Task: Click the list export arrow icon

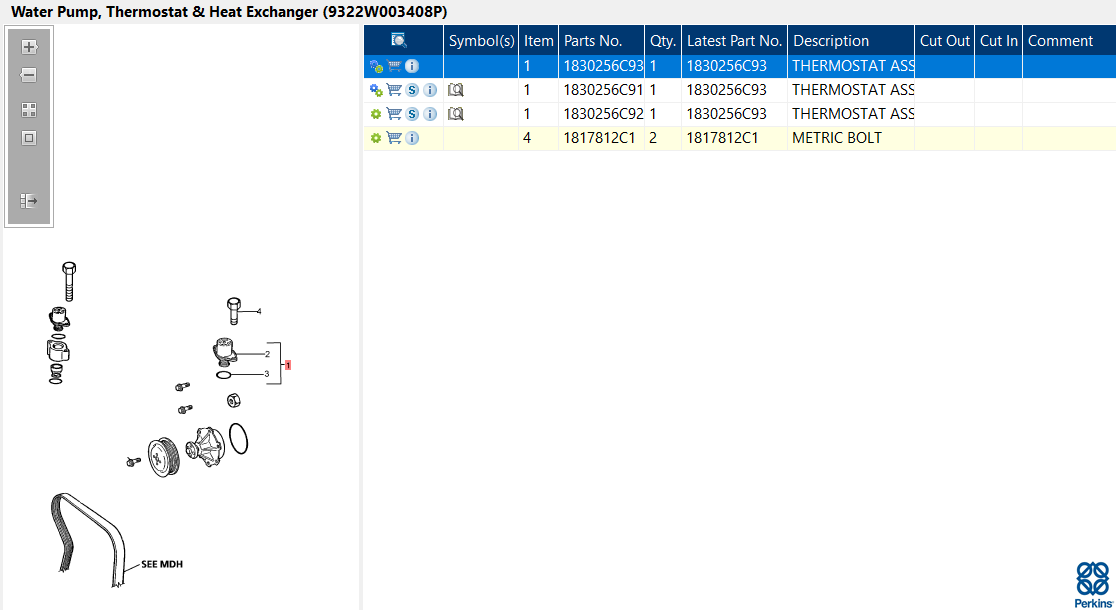Action: pyautogui.click(x=29, y=201)
